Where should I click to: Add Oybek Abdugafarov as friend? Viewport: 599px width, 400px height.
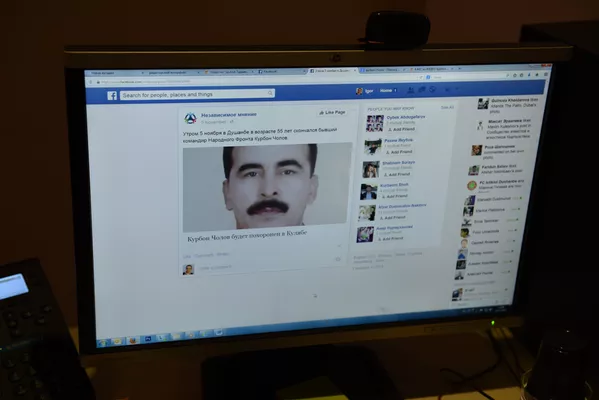[401, 129]
